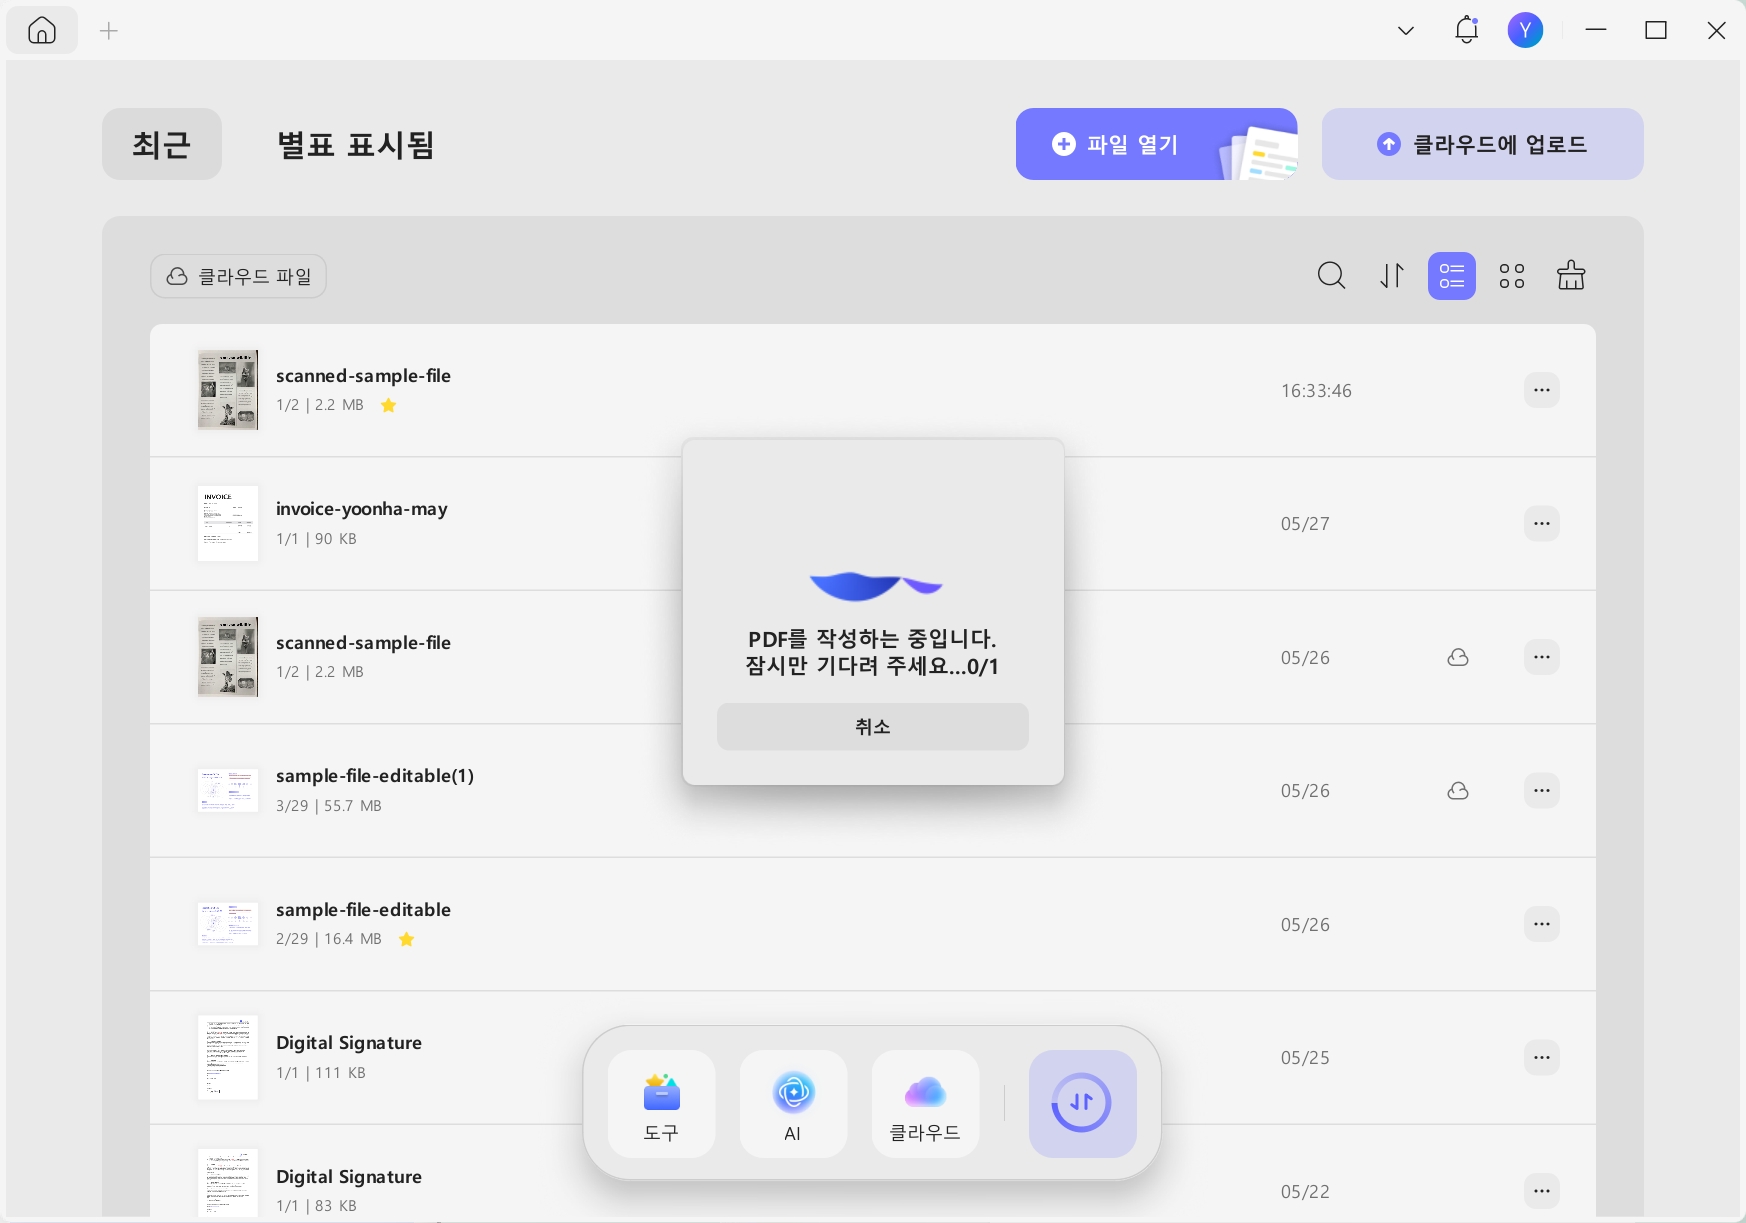
Task: Open the Y user account avatar
Action: (1525, 30)
